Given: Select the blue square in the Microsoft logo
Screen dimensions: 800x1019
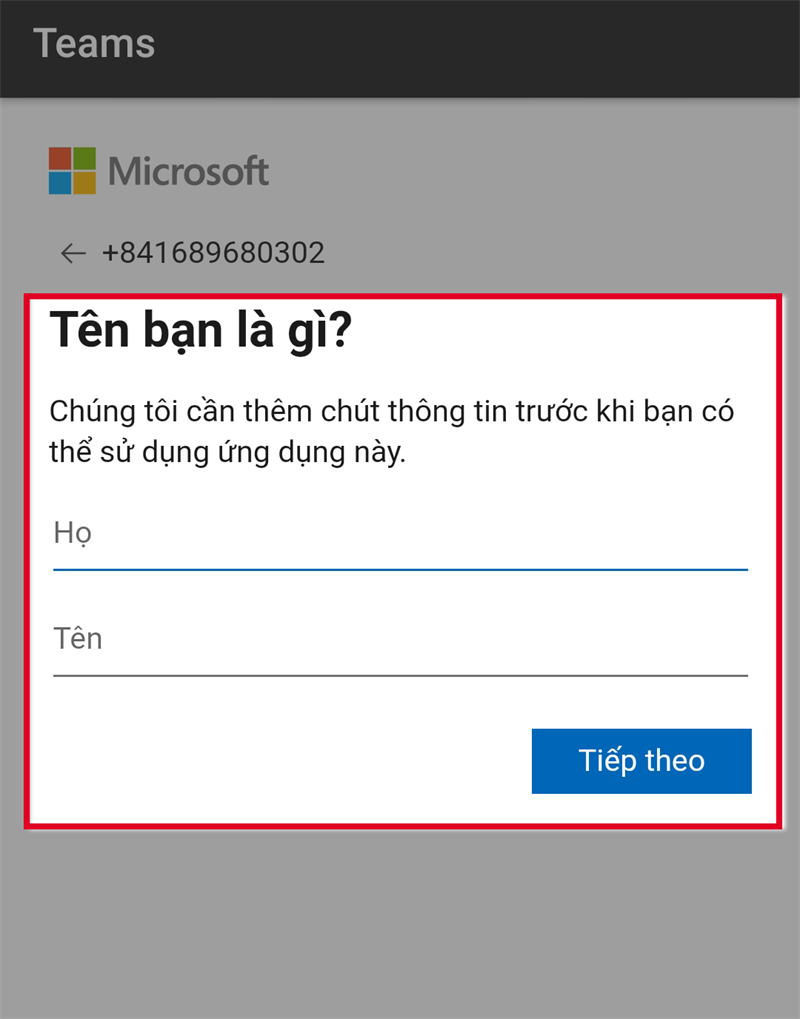Looking at the screenshot, I should tap(58, 184).
